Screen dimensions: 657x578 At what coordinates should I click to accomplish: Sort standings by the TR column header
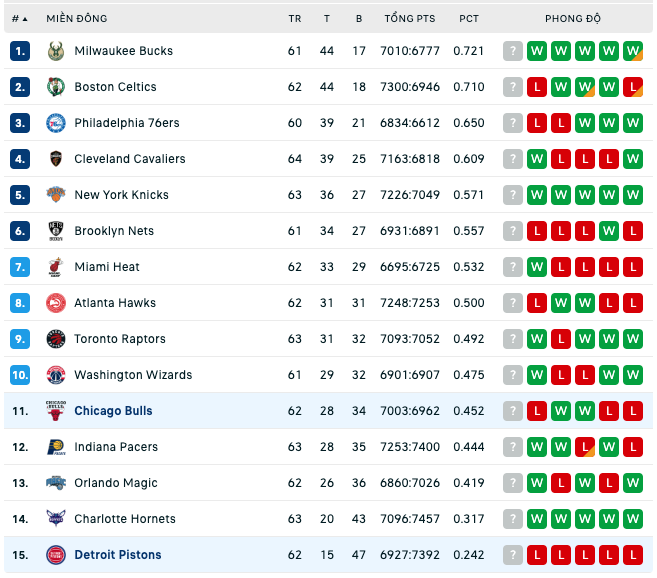pyautogui.click(x=295, y=19)
